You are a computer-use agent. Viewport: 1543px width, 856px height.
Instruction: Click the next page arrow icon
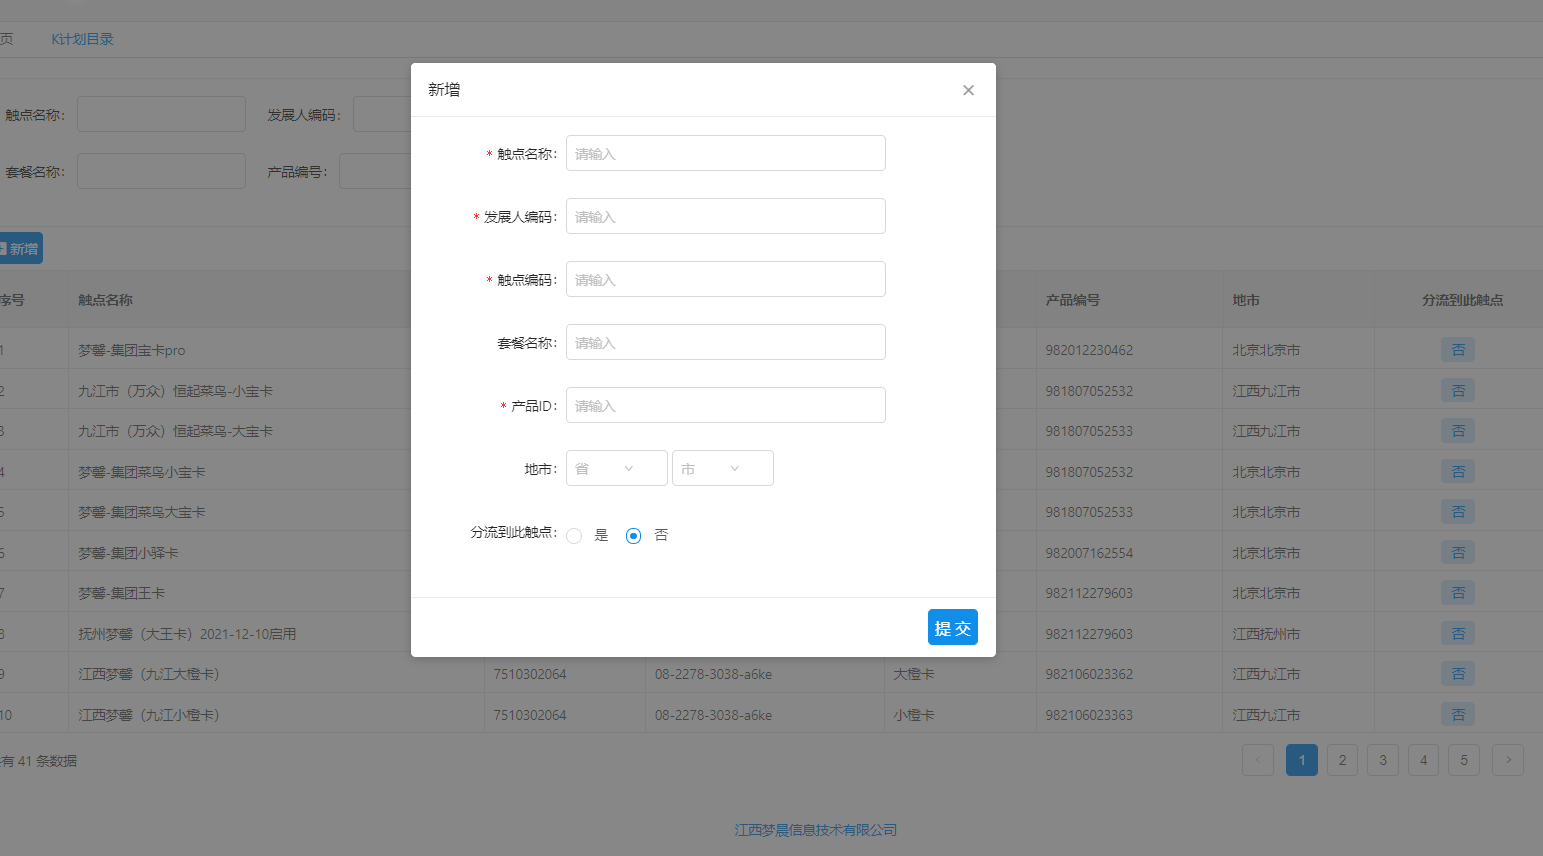pos(1508,760)
